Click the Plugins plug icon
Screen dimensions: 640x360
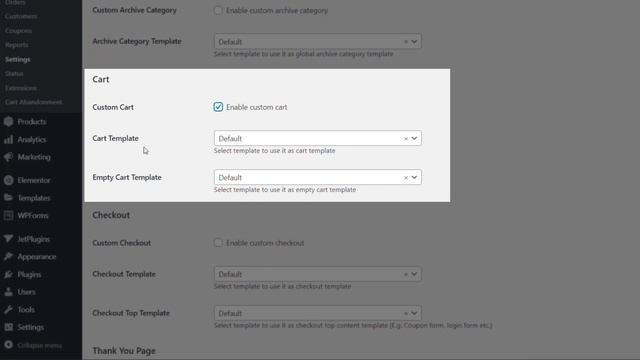(9, 274)
